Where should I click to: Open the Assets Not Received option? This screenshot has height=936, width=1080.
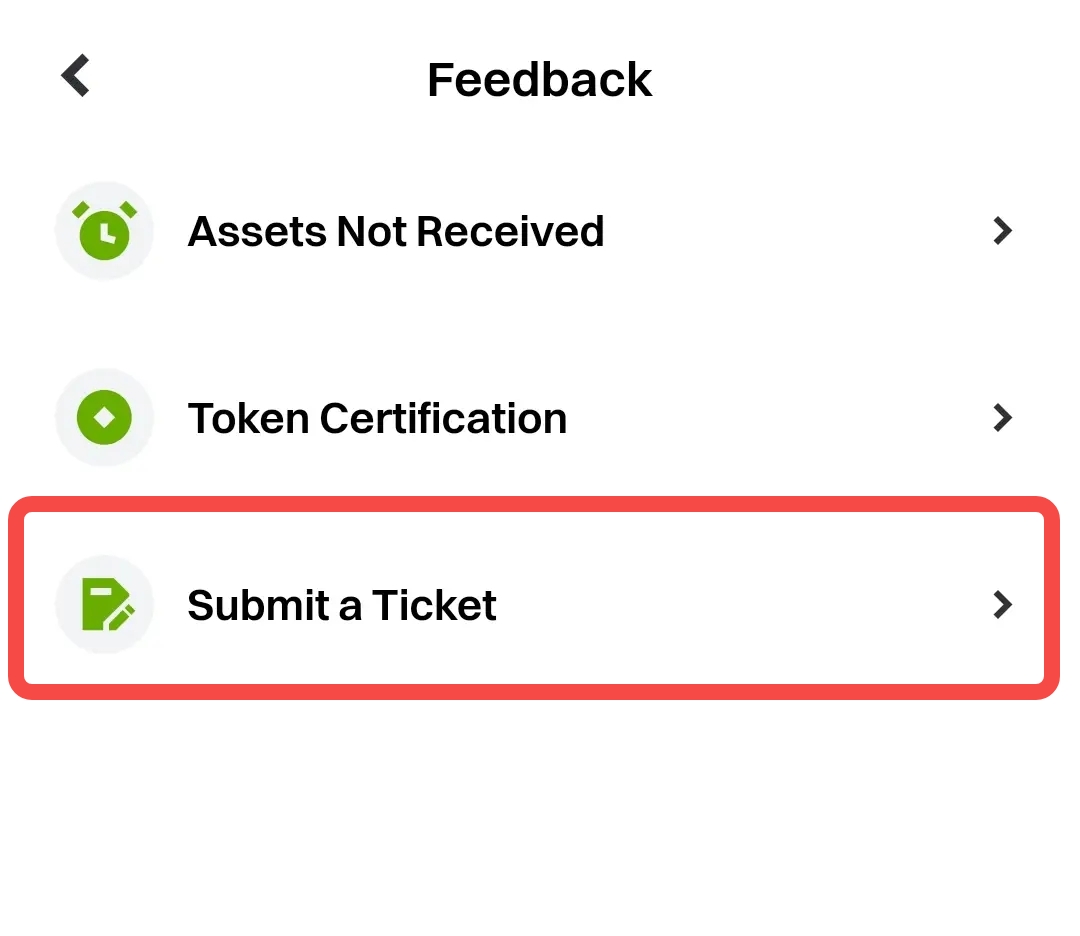(x=396, y=231)
